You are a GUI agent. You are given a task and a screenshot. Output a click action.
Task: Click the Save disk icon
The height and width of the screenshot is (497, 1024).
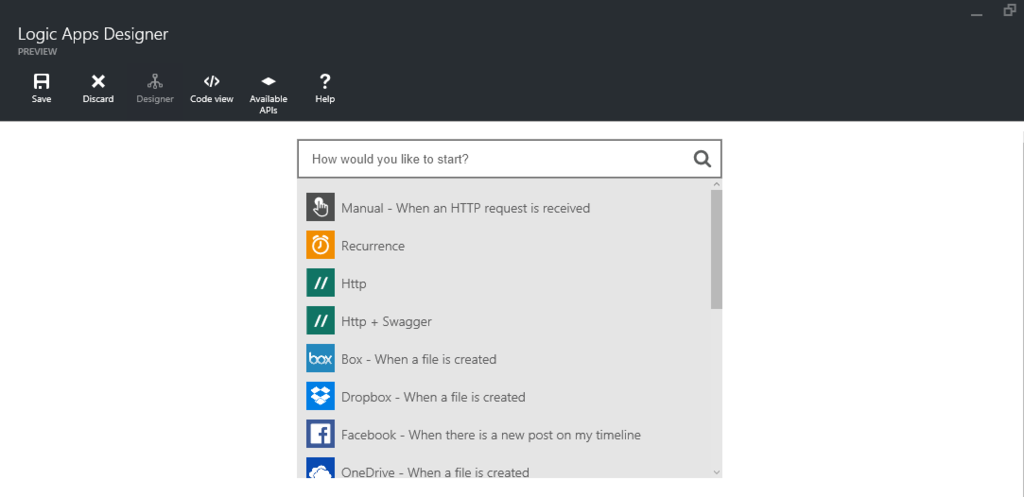point(41,82)
